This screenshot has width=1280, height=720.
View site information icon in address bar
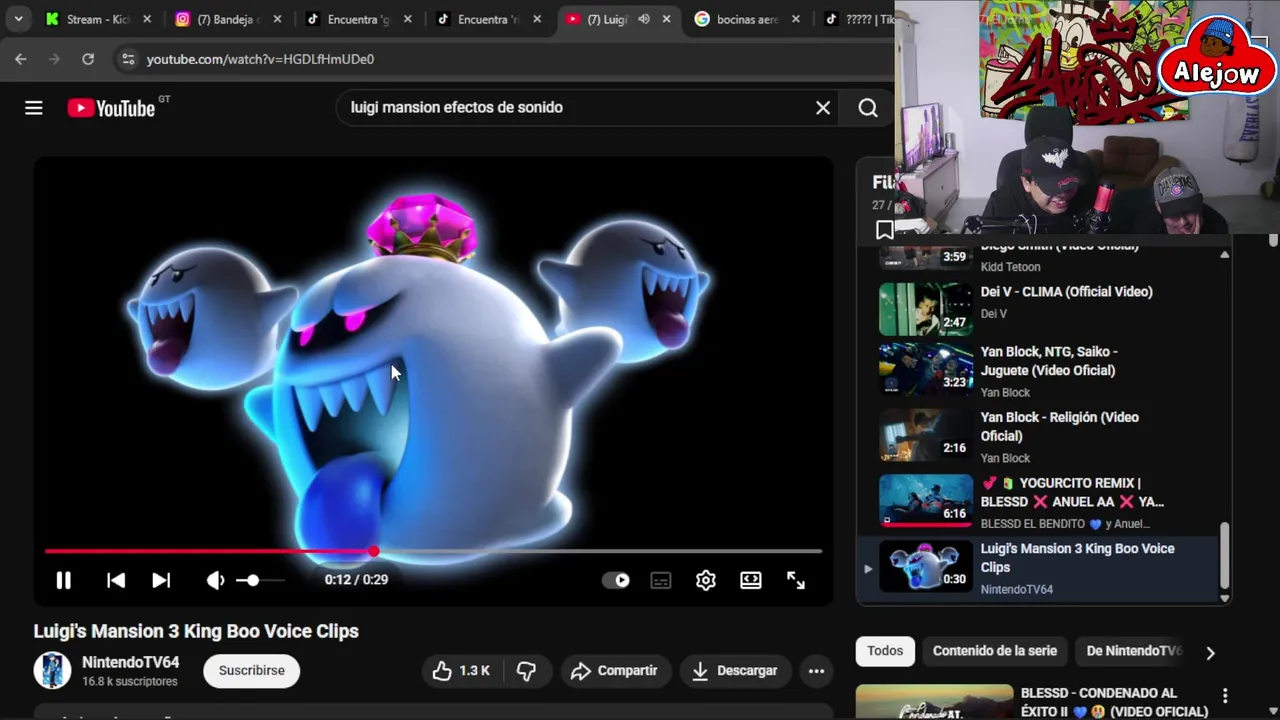[x=128, y=59]
